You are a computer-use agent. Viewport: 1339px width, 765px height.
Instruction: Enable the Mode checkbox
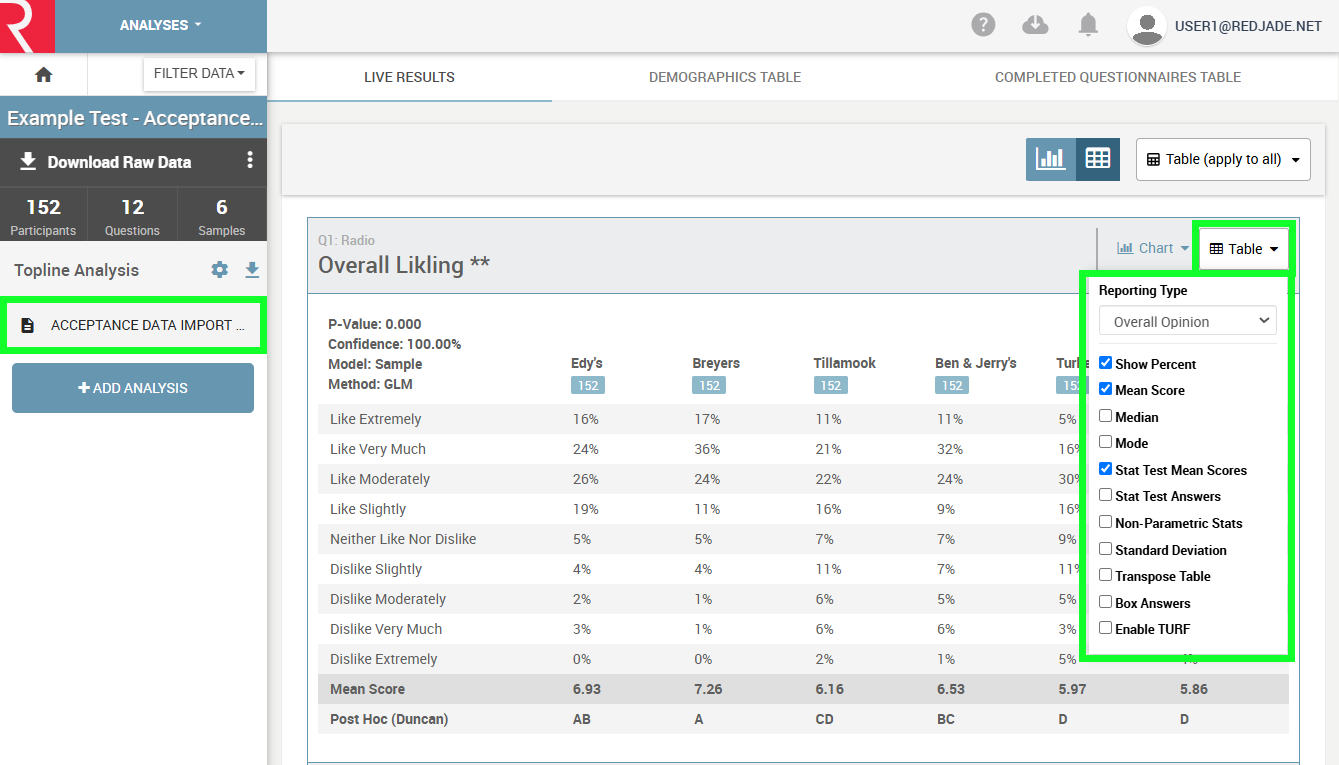click(x=1105, y=442)
